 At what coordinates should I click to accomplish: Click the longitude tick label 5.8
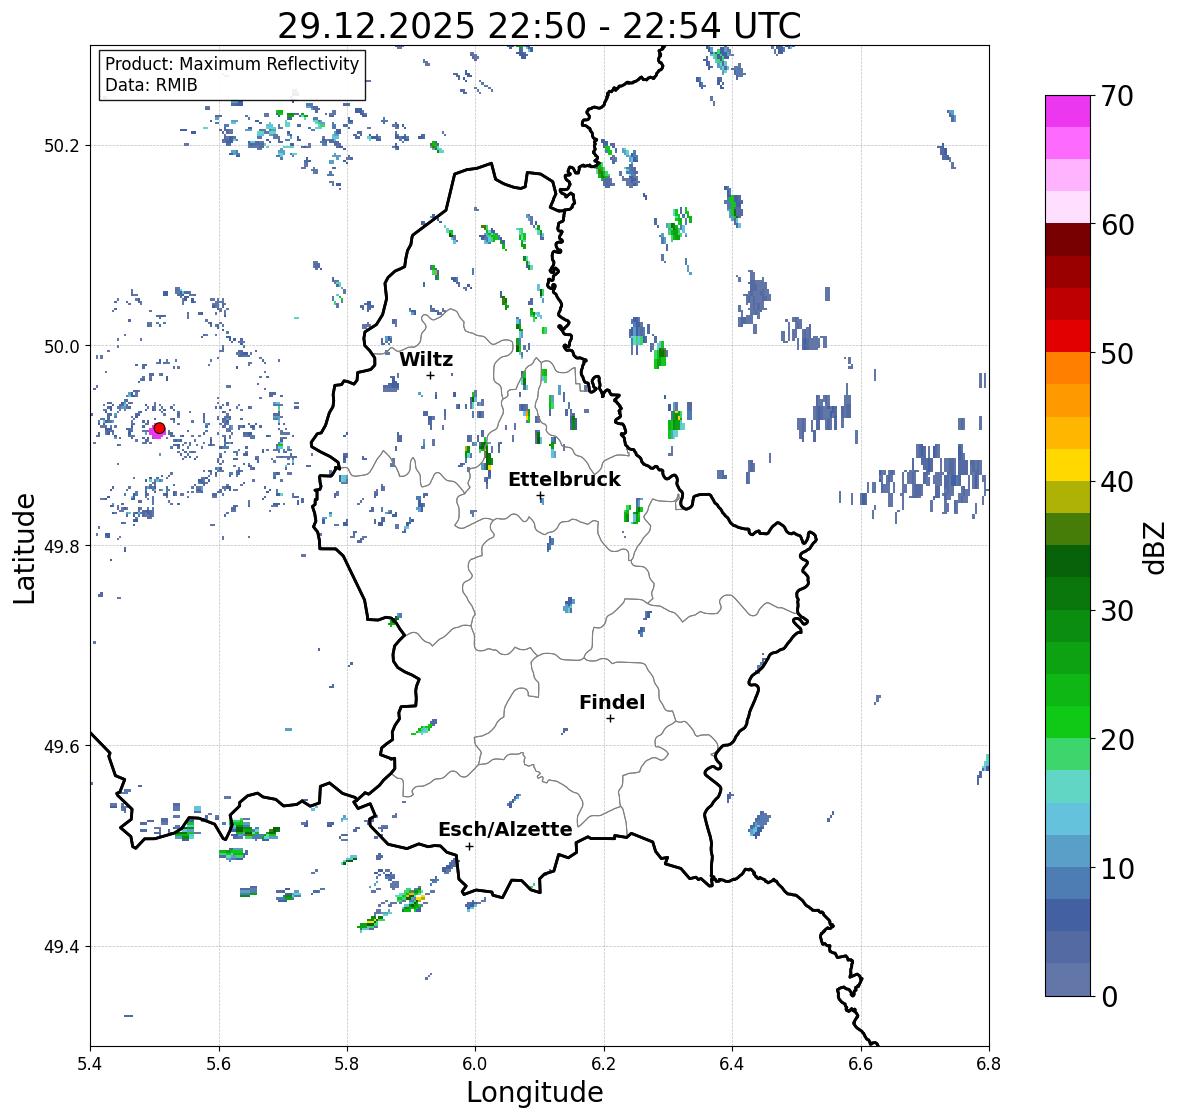(347, 1064)
